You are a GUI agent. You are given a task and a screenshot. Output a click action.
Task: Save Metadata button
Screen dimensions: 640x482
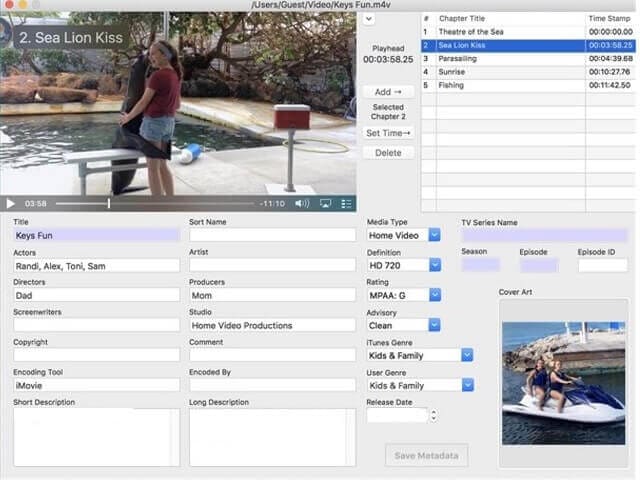point(427,455)
